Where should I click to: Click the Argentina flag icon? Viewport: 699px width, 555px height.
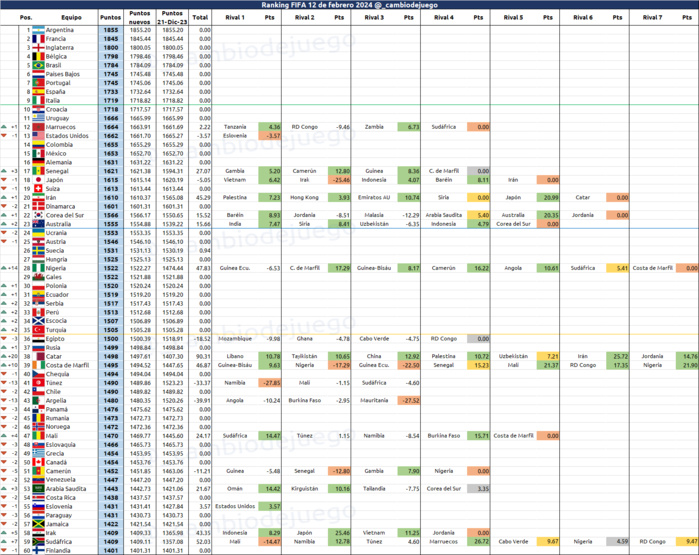point(38,30)
